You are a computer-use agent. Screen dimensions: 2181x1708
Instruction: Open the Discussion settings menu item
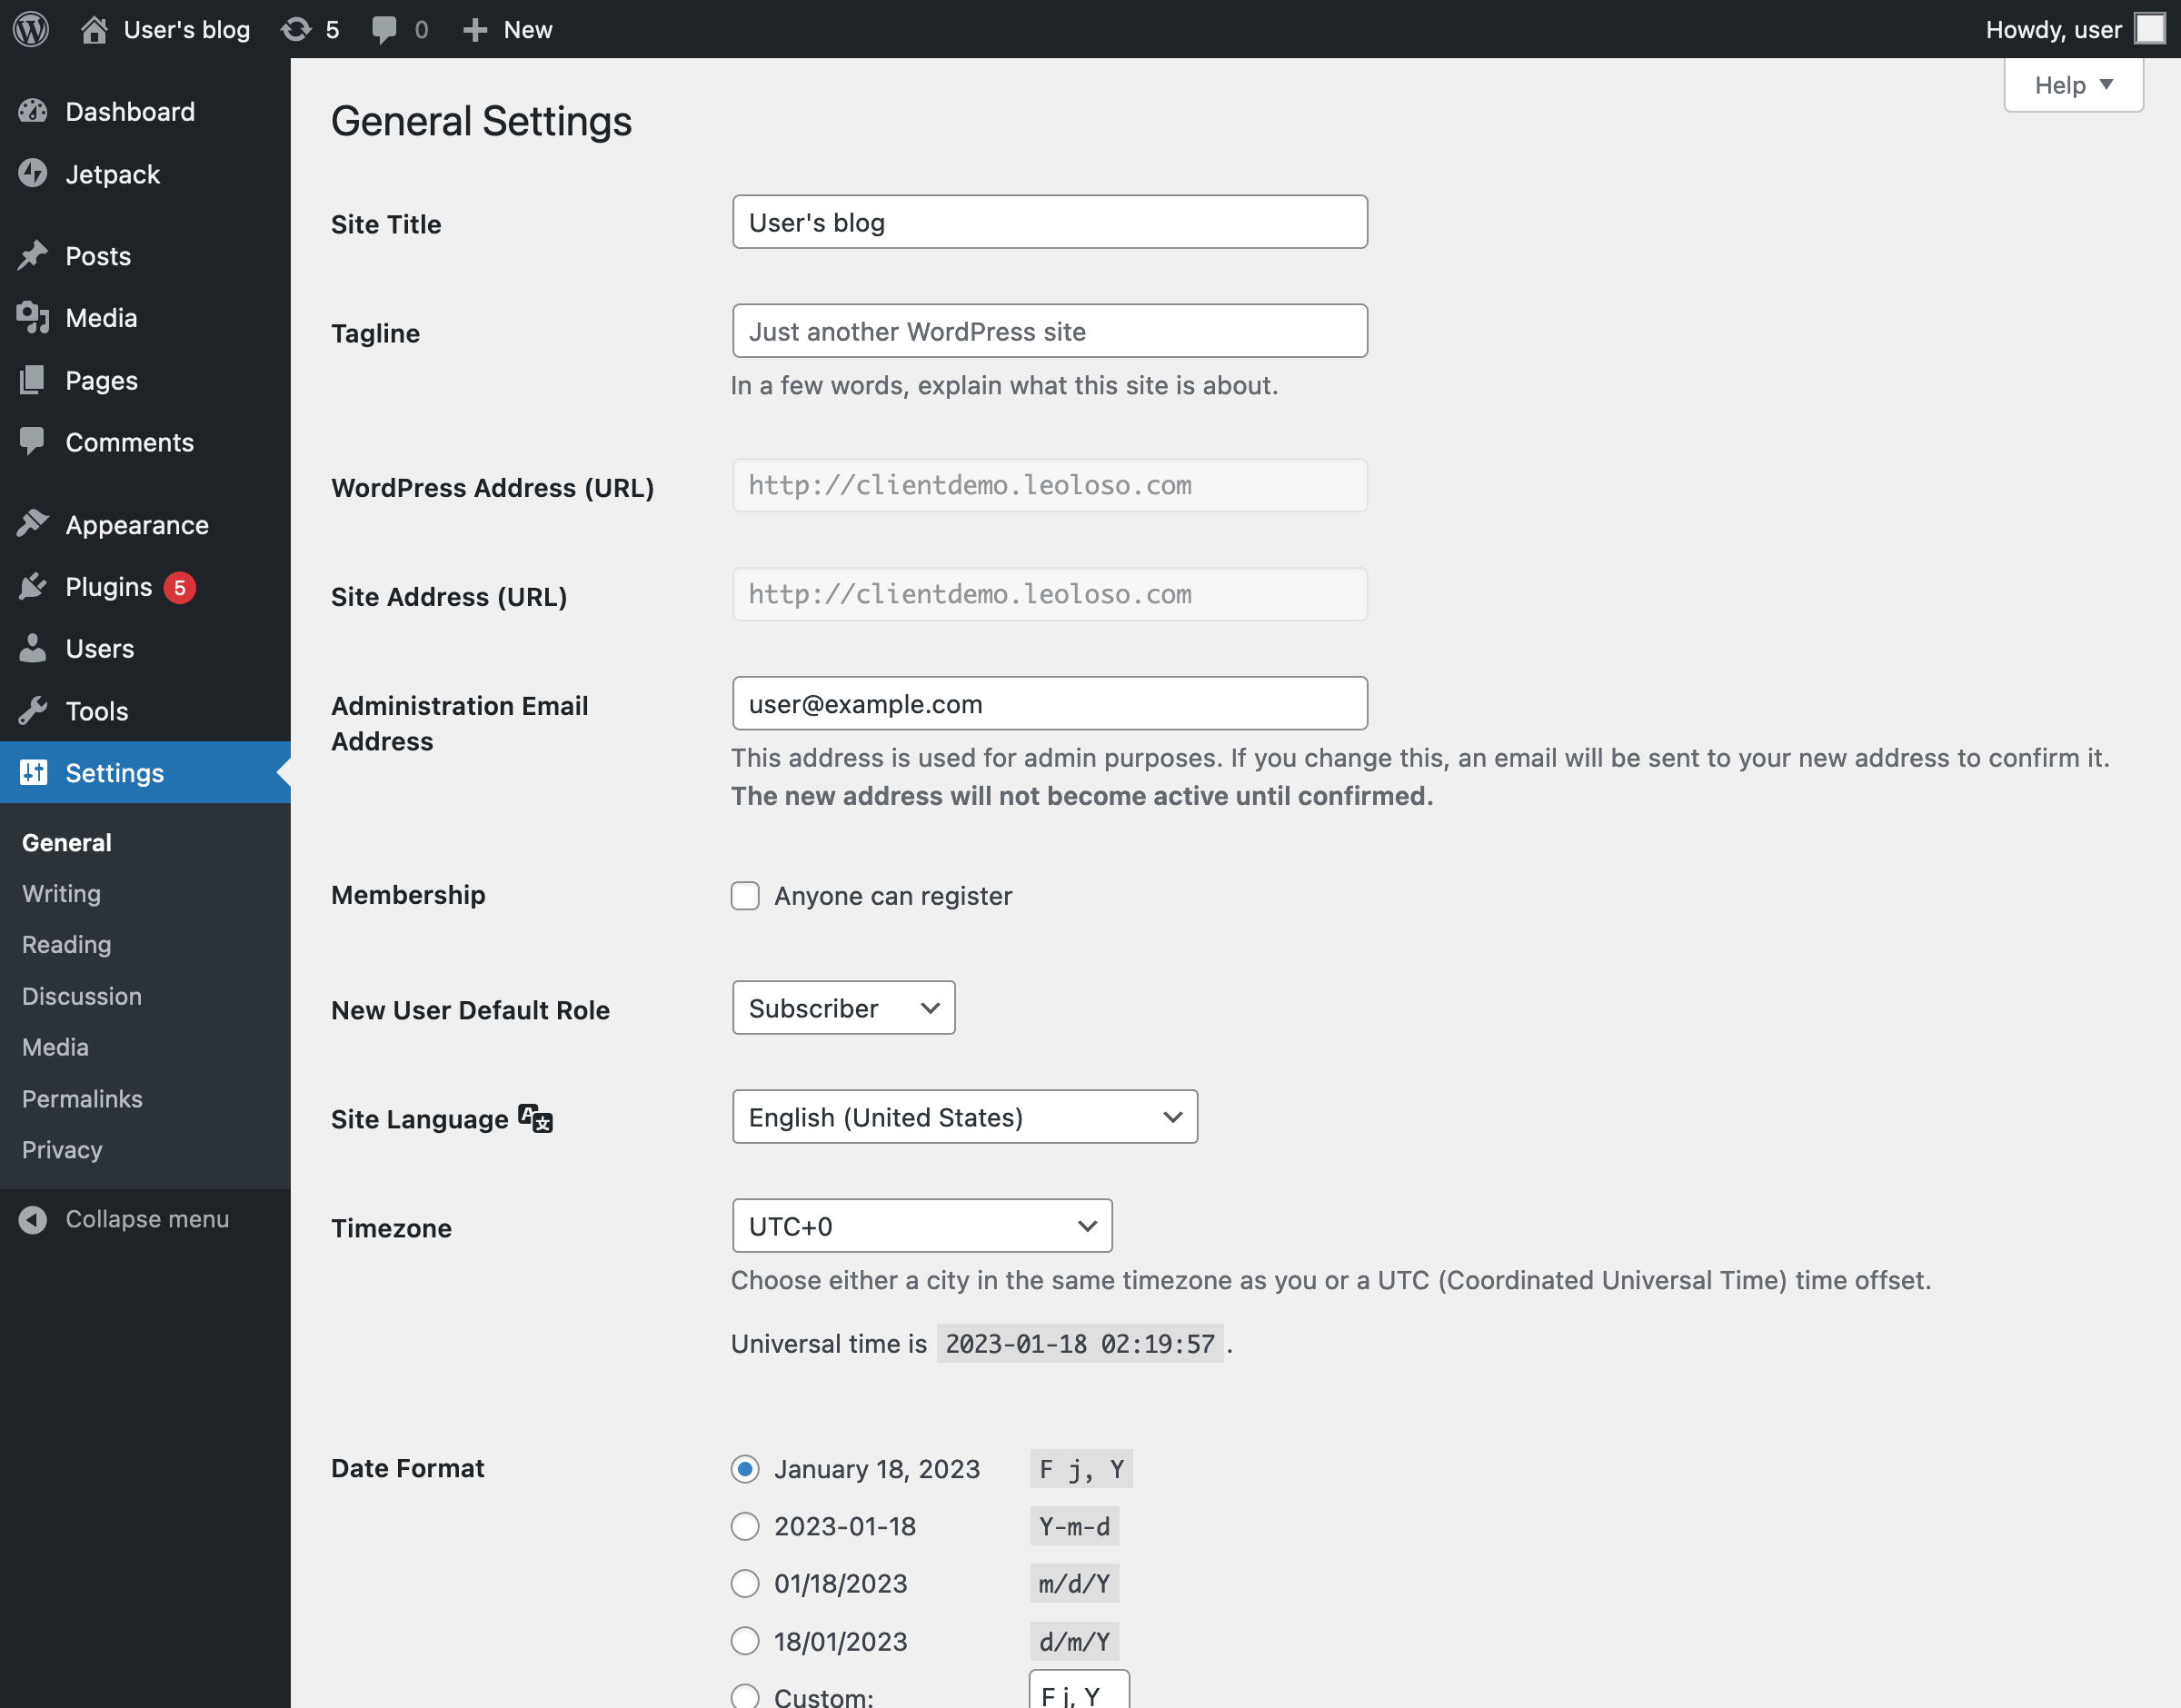(81, 996)
